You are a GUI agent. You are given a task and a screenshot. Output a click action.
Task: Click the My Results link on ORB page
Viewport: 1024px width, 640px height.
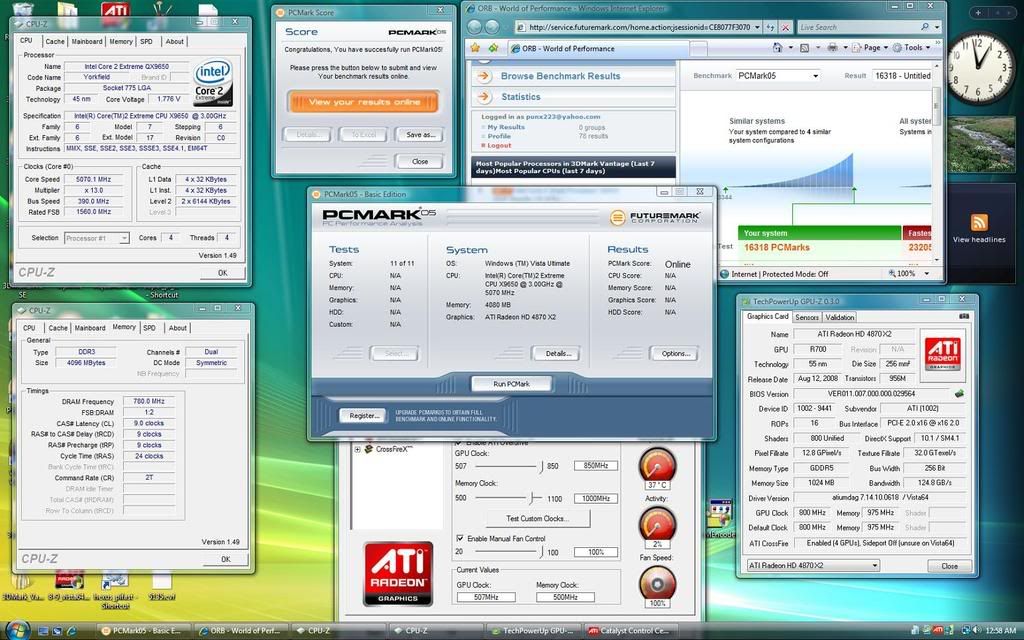[505, 127]
